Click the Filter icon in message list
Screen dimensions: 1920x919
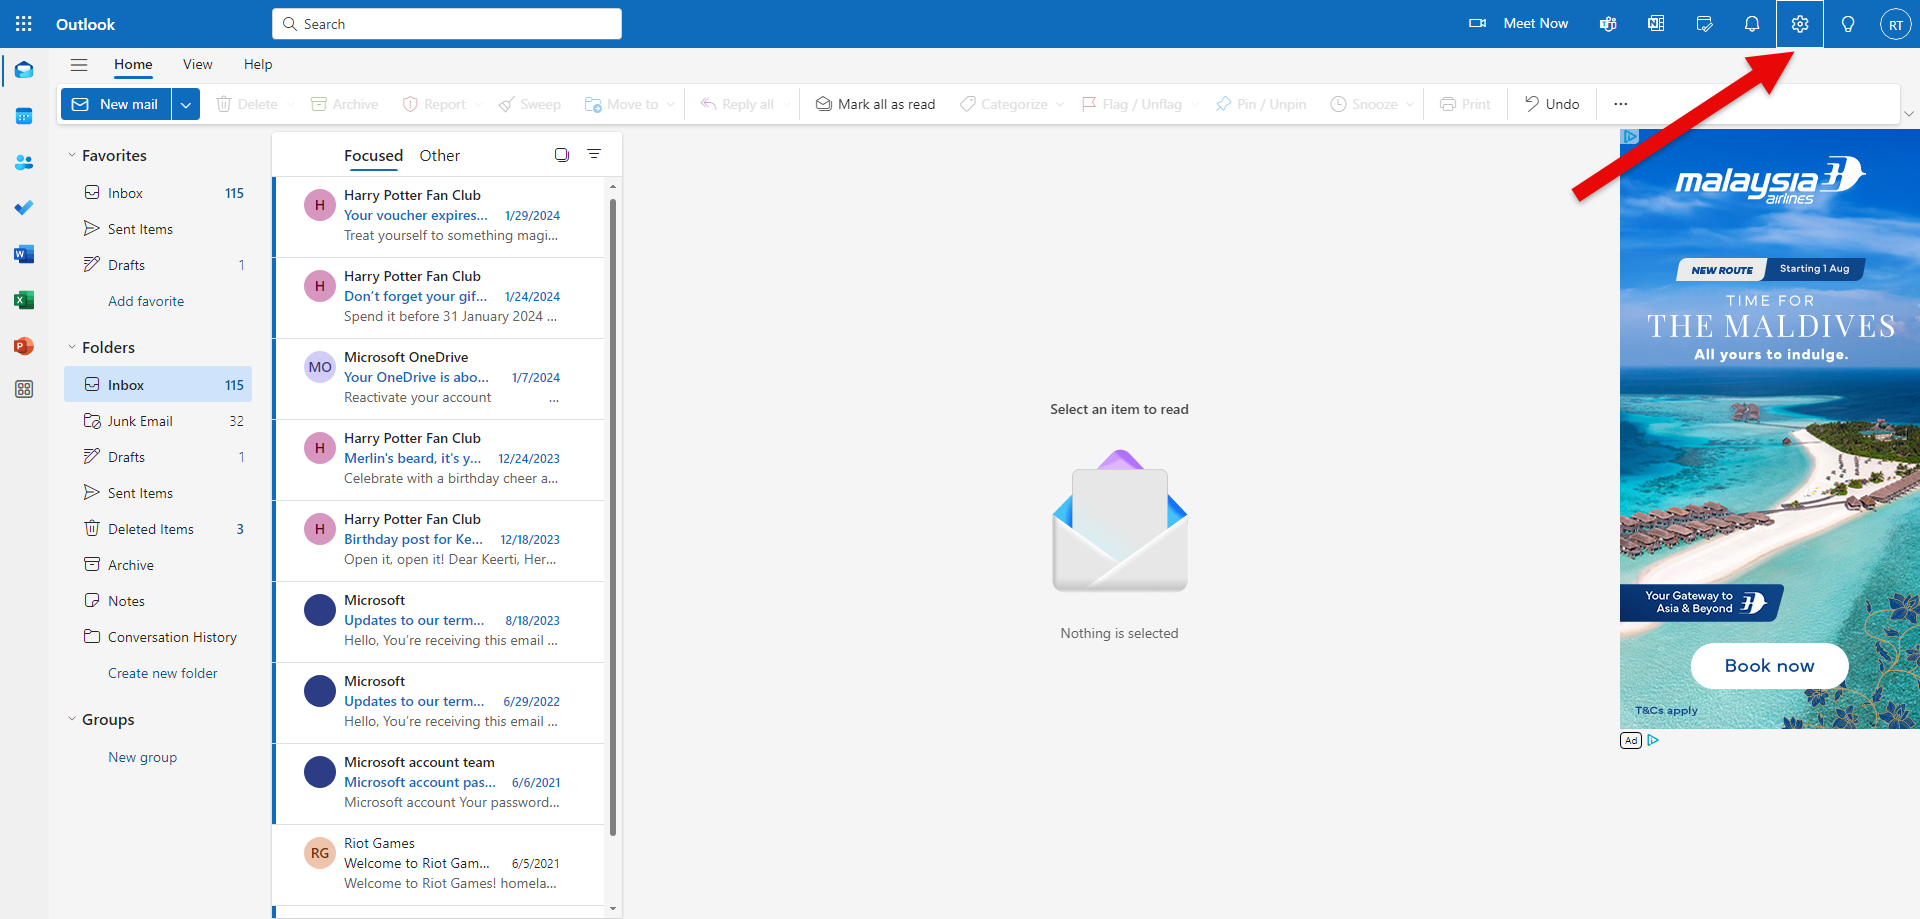[x=594, y=154]
